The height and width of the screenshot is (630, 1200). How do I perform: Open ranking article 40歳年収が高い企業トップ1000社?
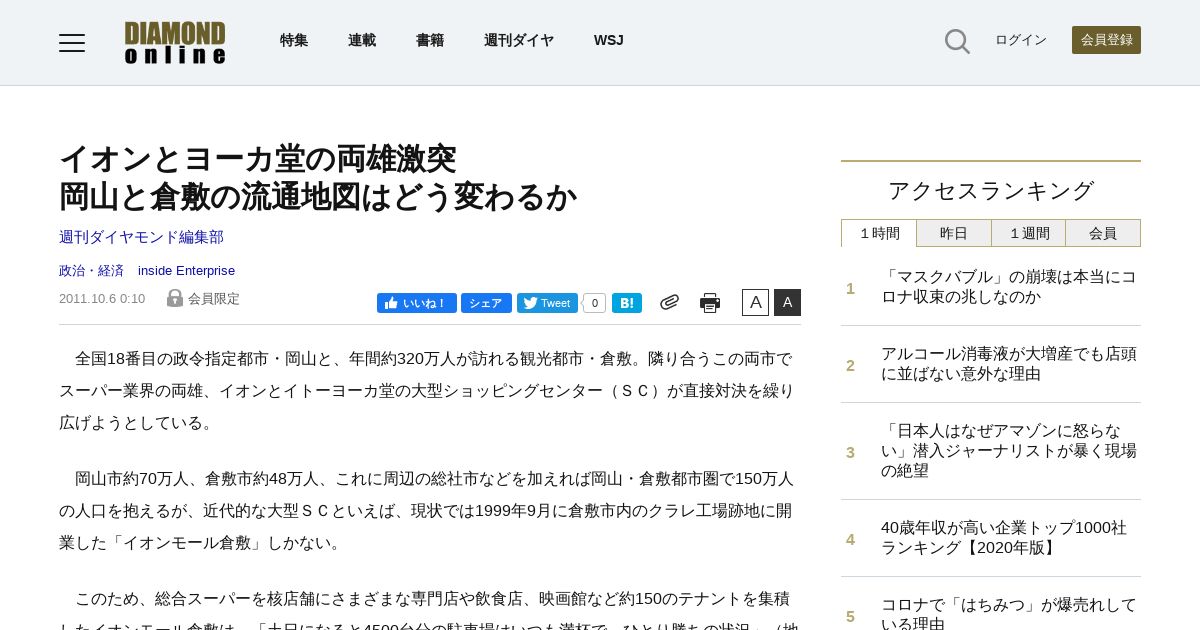click(x=1004, y=538)
